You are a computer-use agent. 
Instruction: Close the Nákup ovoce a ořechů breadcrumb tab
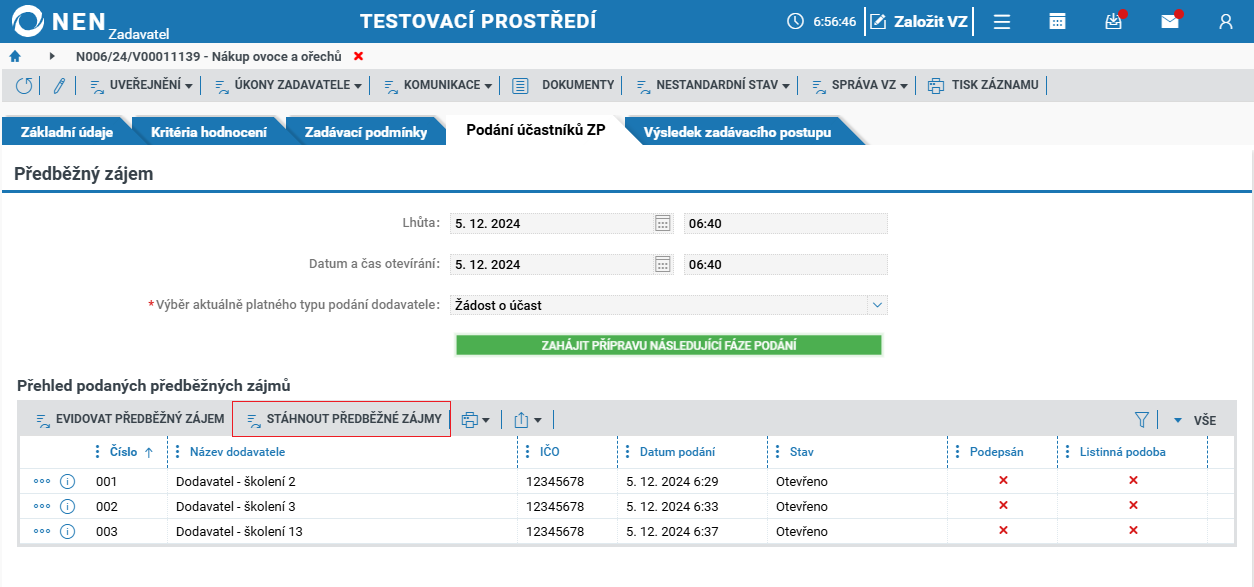click(x=359, y=56)
